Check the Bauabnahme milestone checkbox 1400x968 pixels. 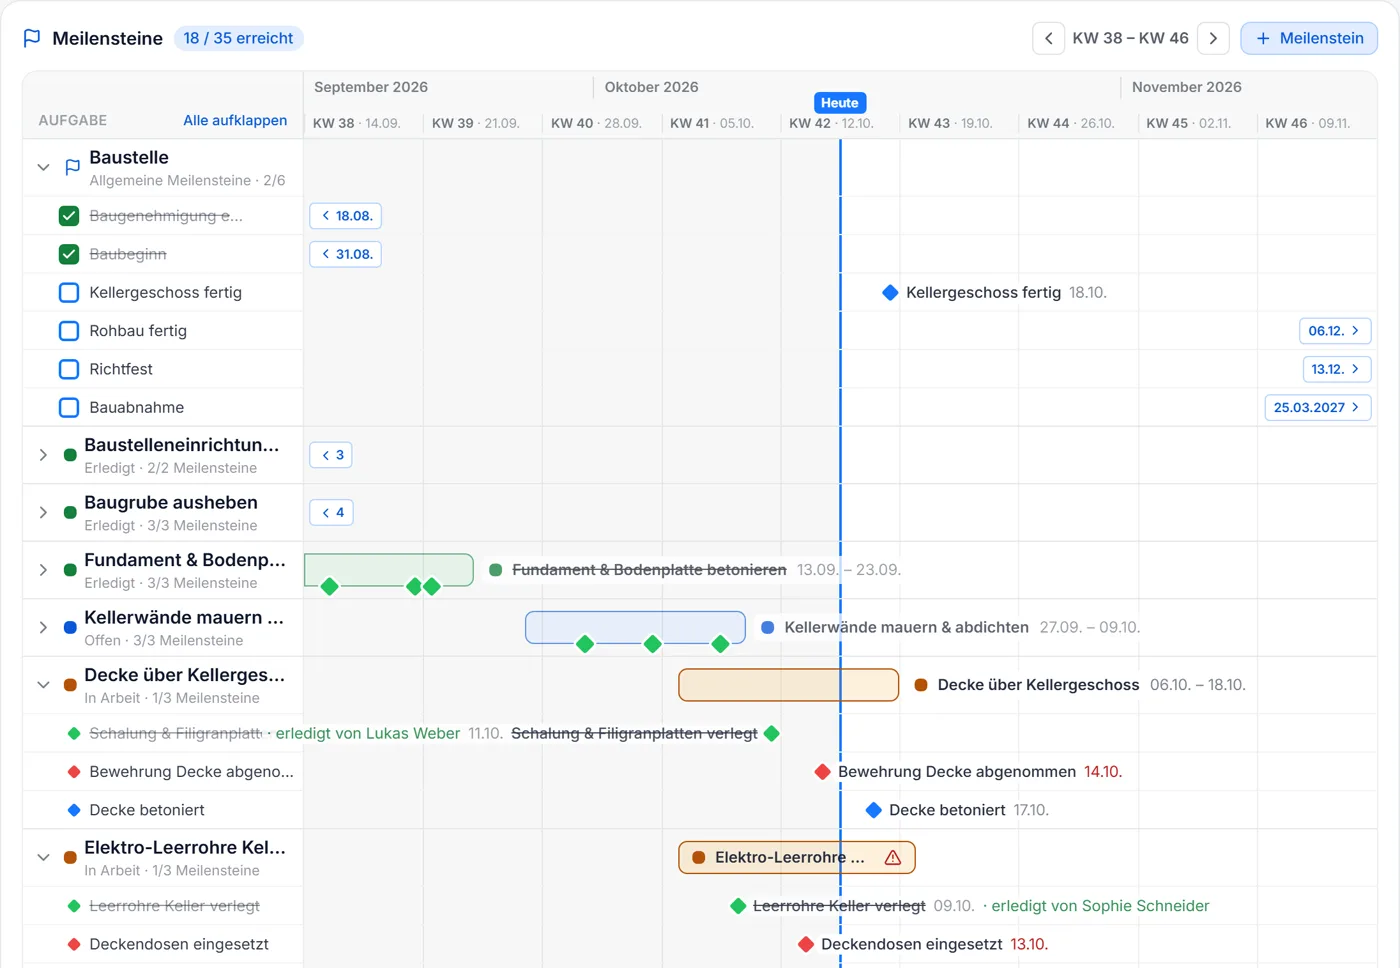tap(69, 407)
